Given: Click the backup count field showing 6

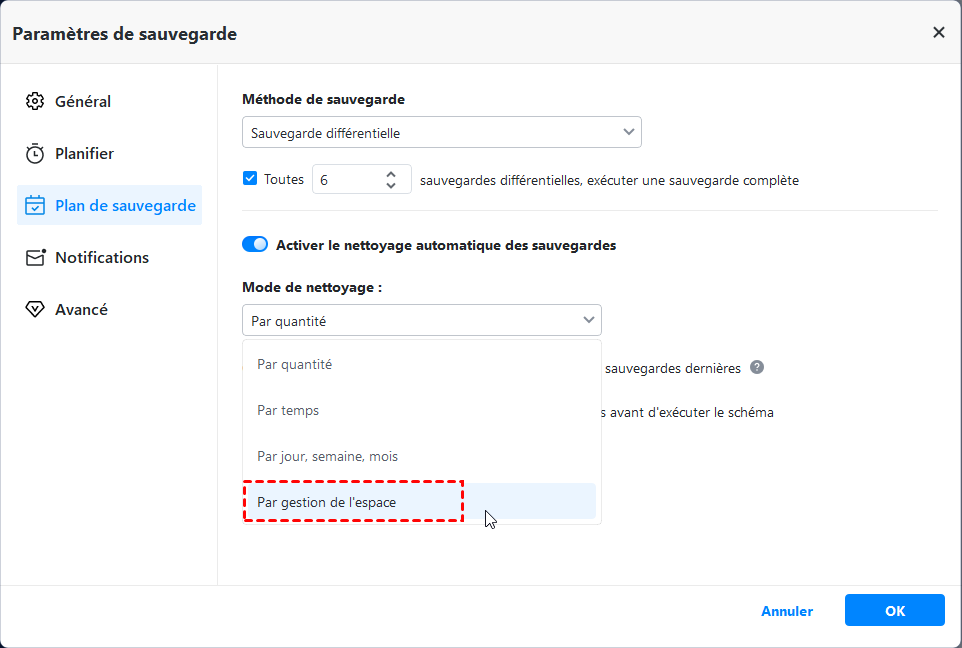Looking at the screenshot, I should tap(345, 180).
